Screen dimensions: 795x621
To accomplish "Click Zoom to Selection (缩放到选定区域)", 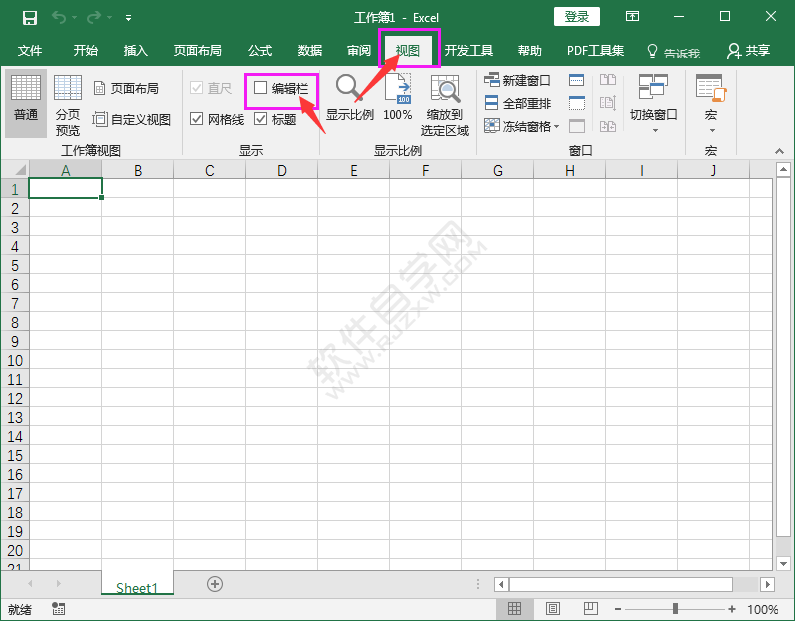I will click(x=445, y=105).
